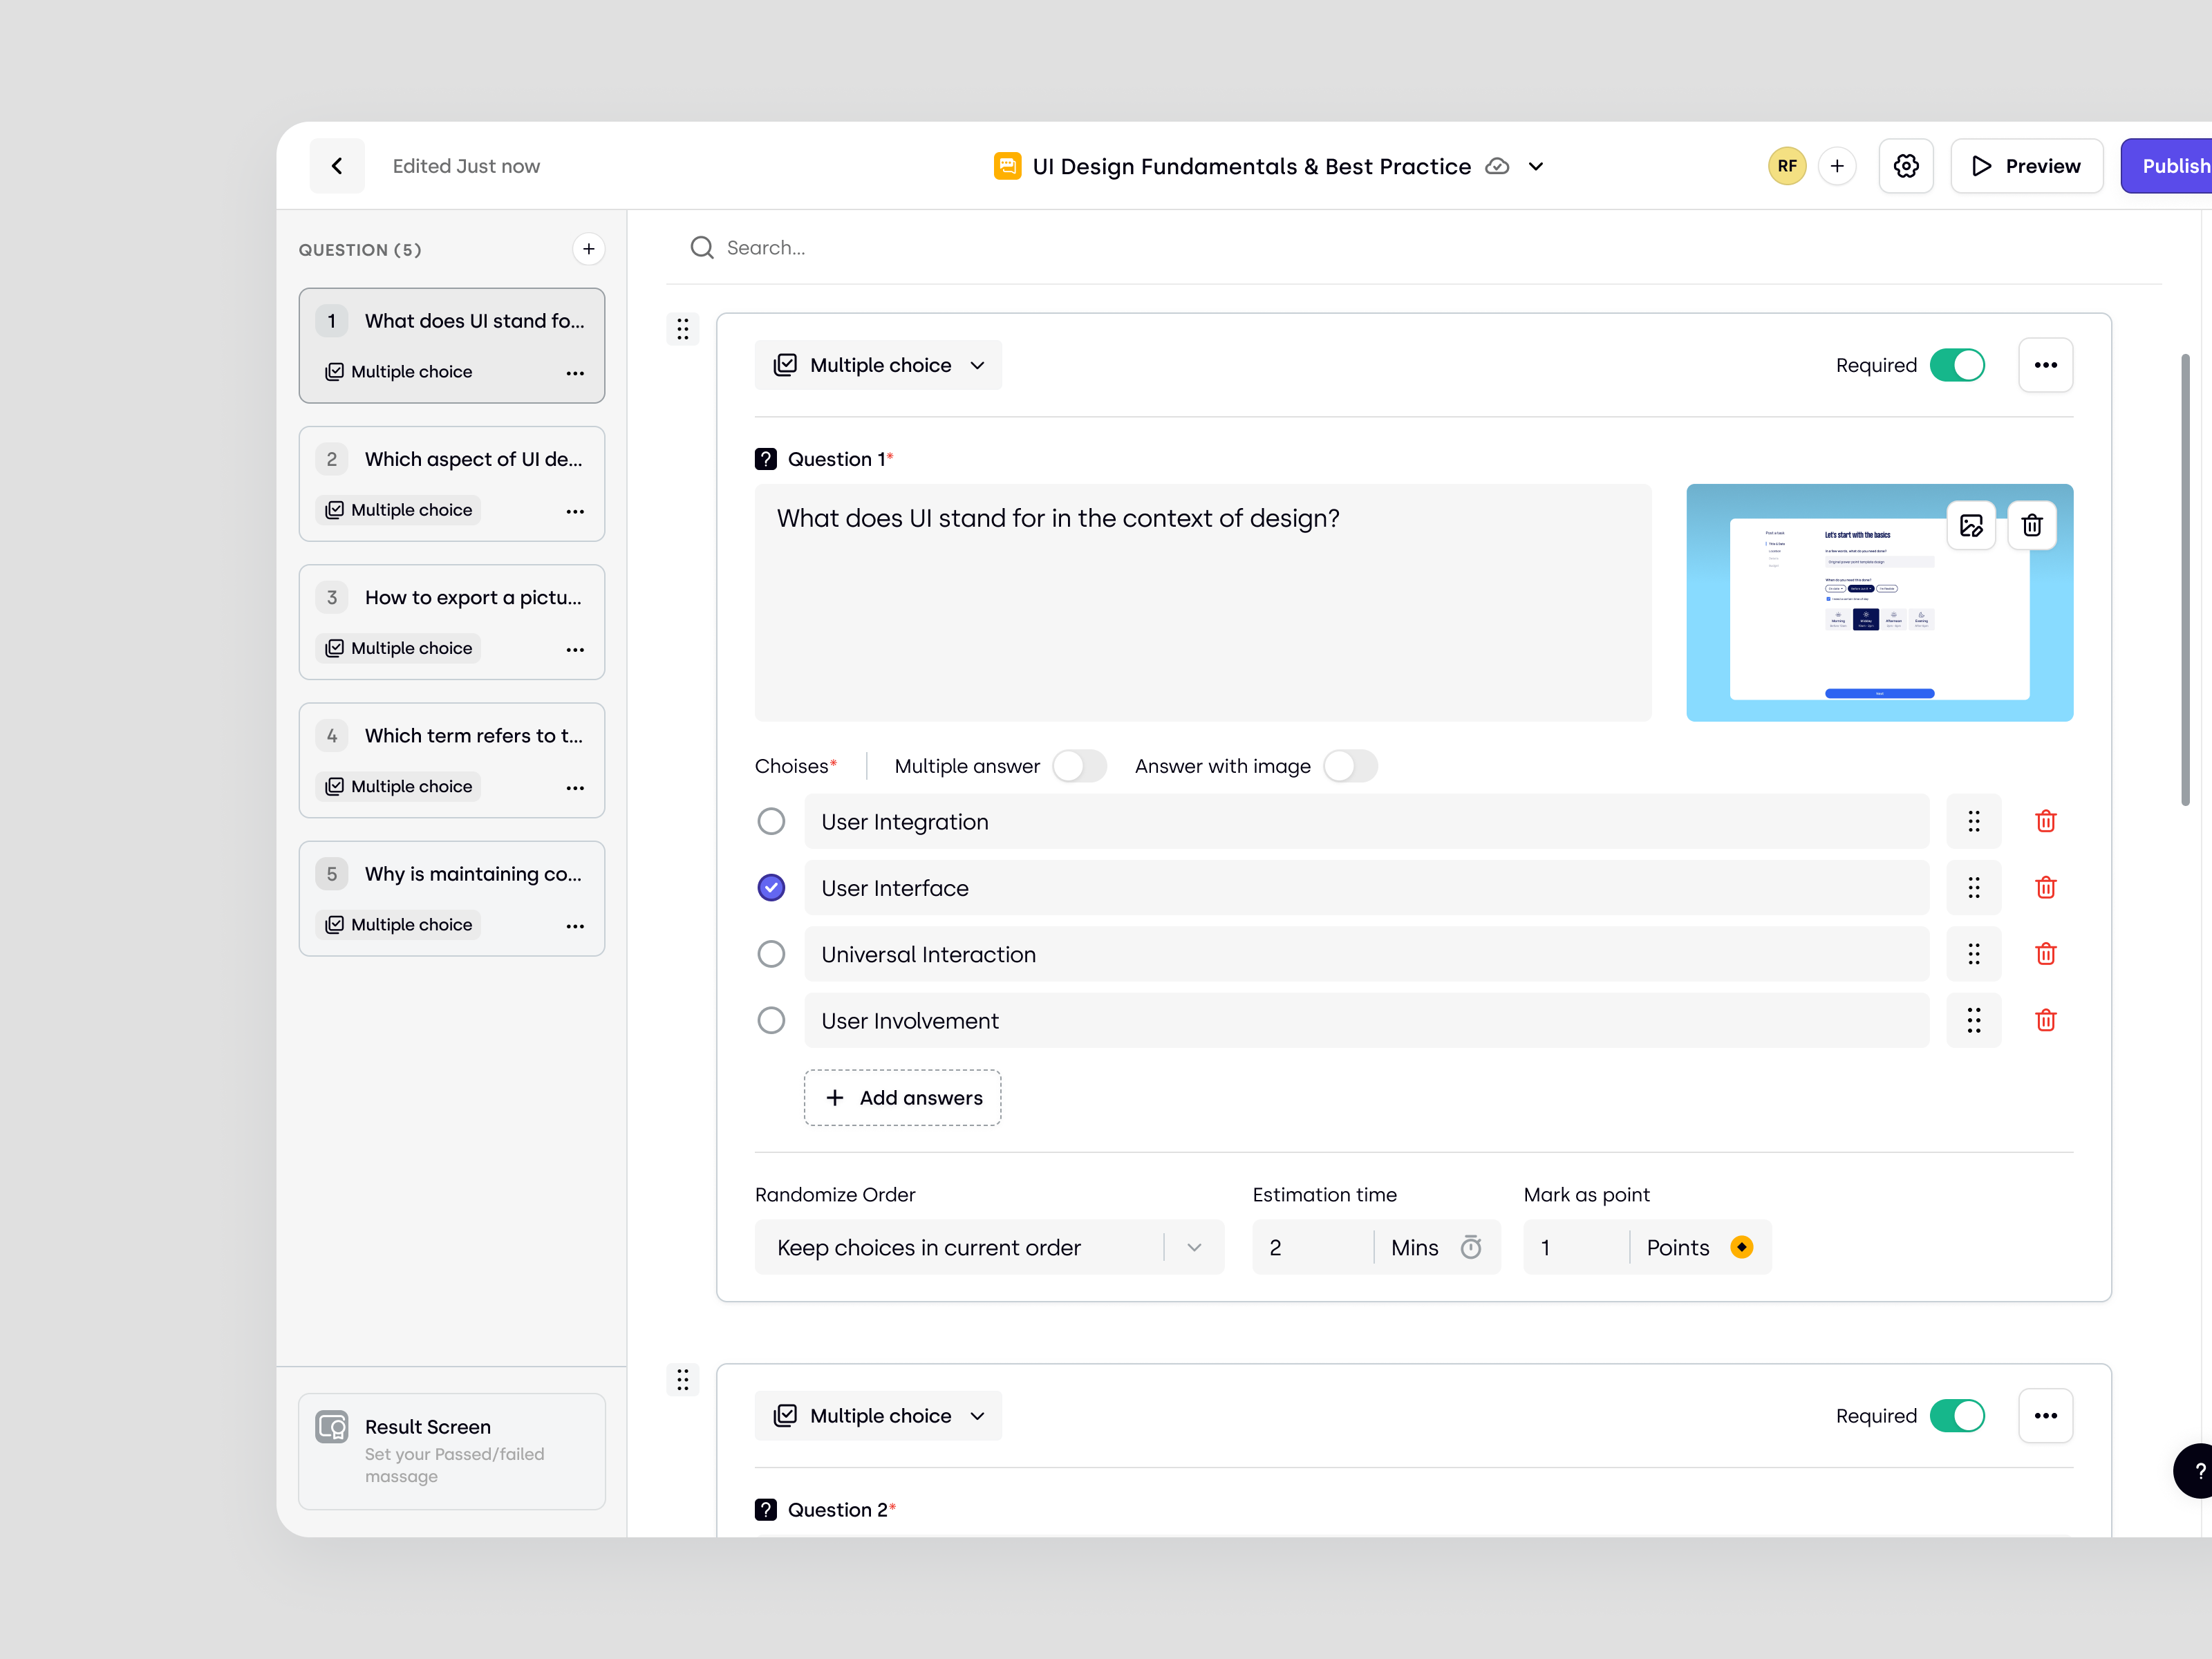Click the drag handle beside Question 1 card
The width and height of the screenshot is (2212, 1659).
tap(683, 329)
